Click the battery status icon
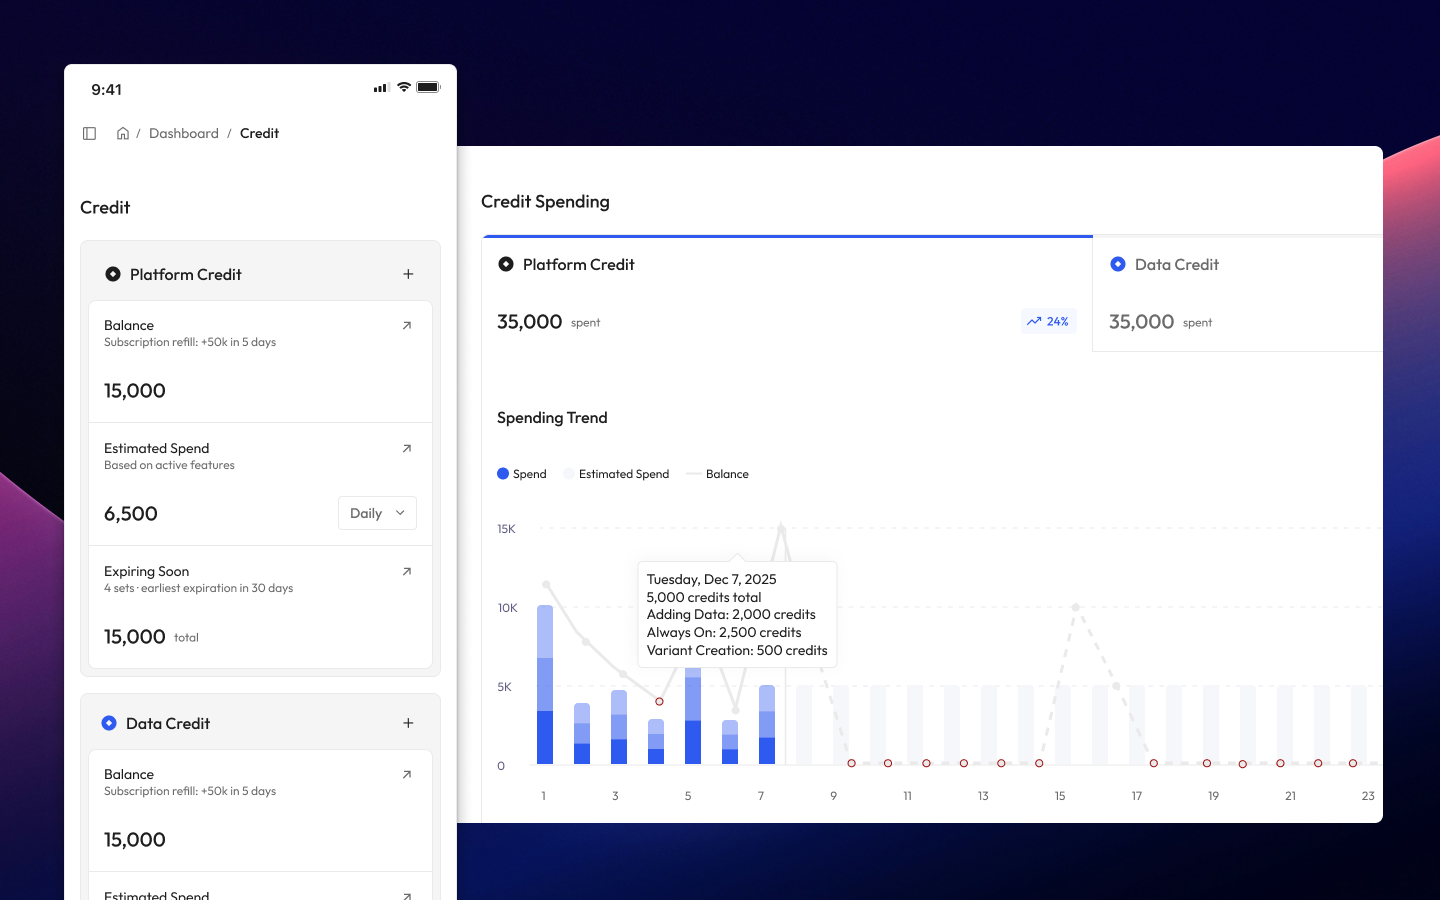 pyautogui.click(x=429, y=87)
